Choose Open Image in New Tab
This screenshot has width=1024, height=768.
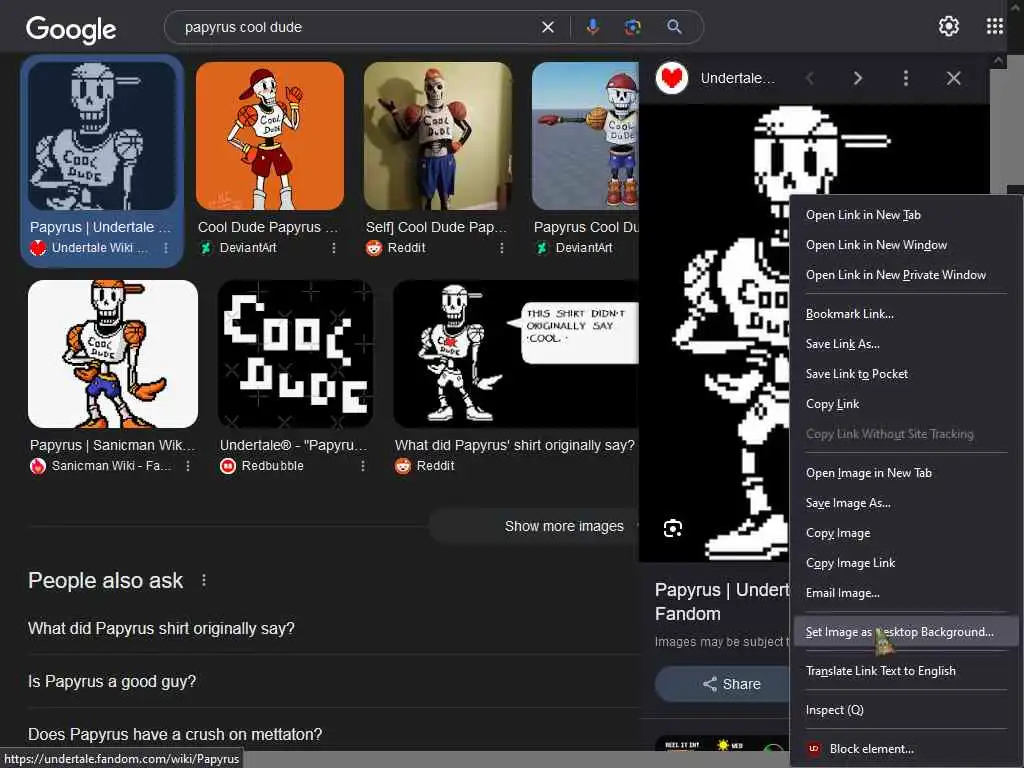(x=905, y=473)
